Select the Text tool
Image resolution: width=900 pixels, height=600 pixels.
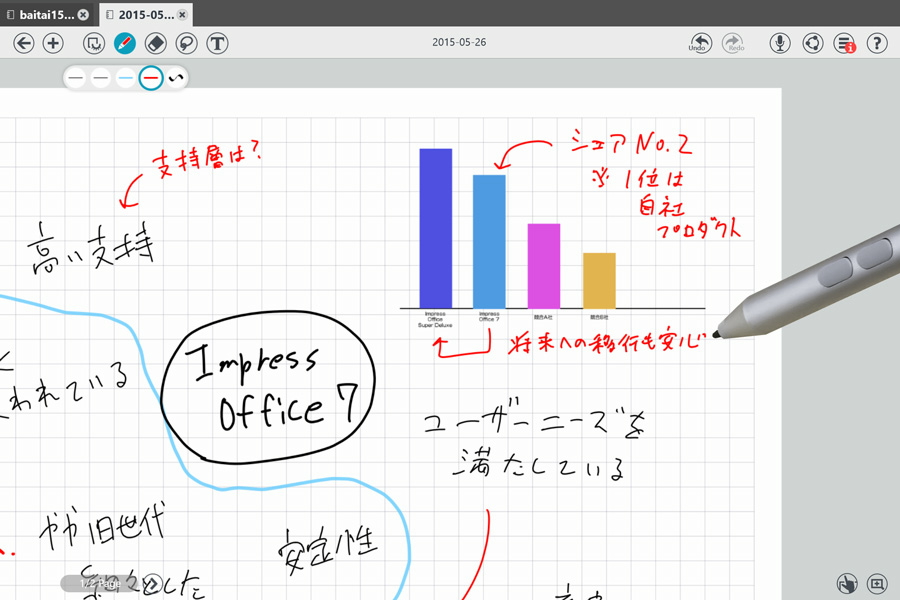tap(217, 43)
